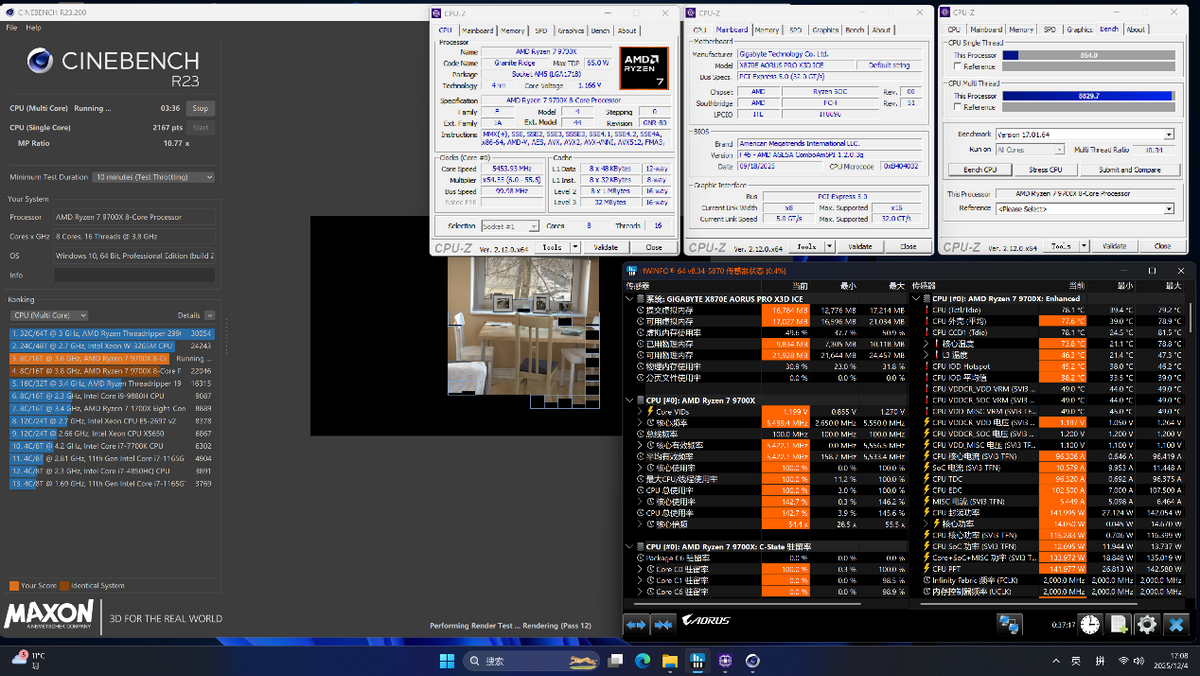Viewport: 1200px width, 676px height.
Task: Click HWiNFO collapse-columns arrows icon
Action: point(662,625)
